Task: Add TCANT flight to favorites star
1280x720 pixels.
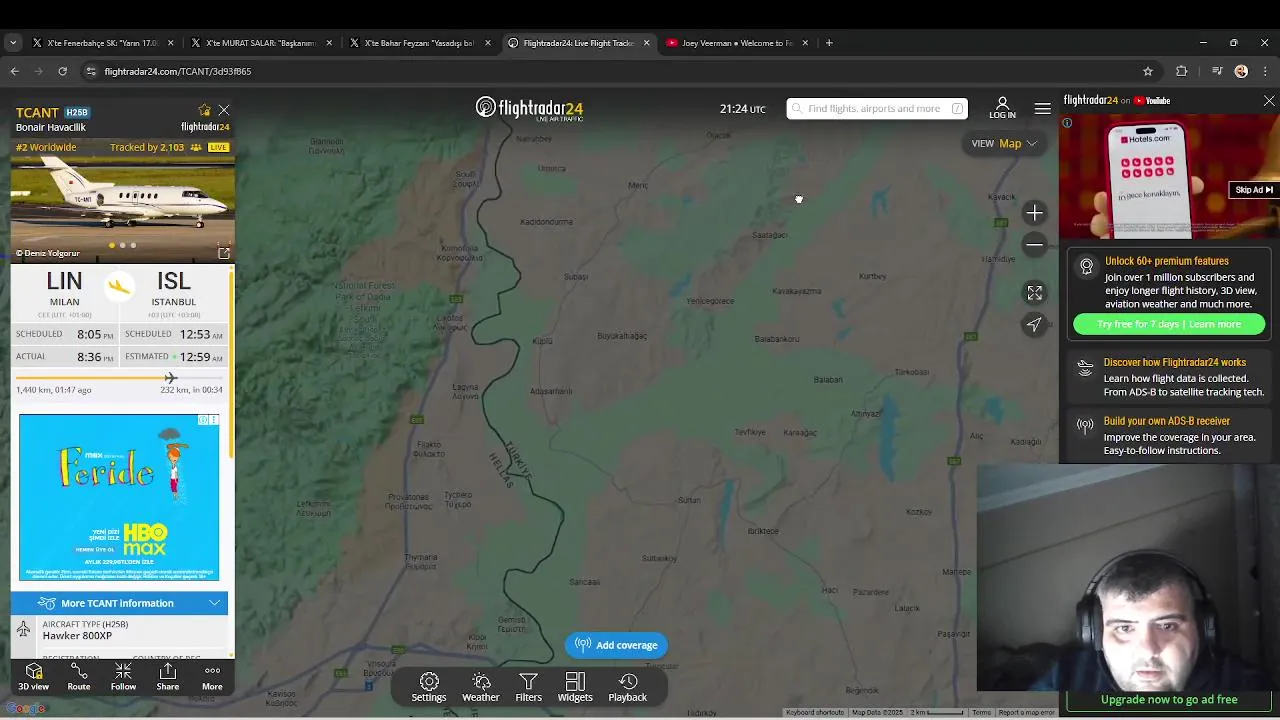Action: click(x=205, y=110)
